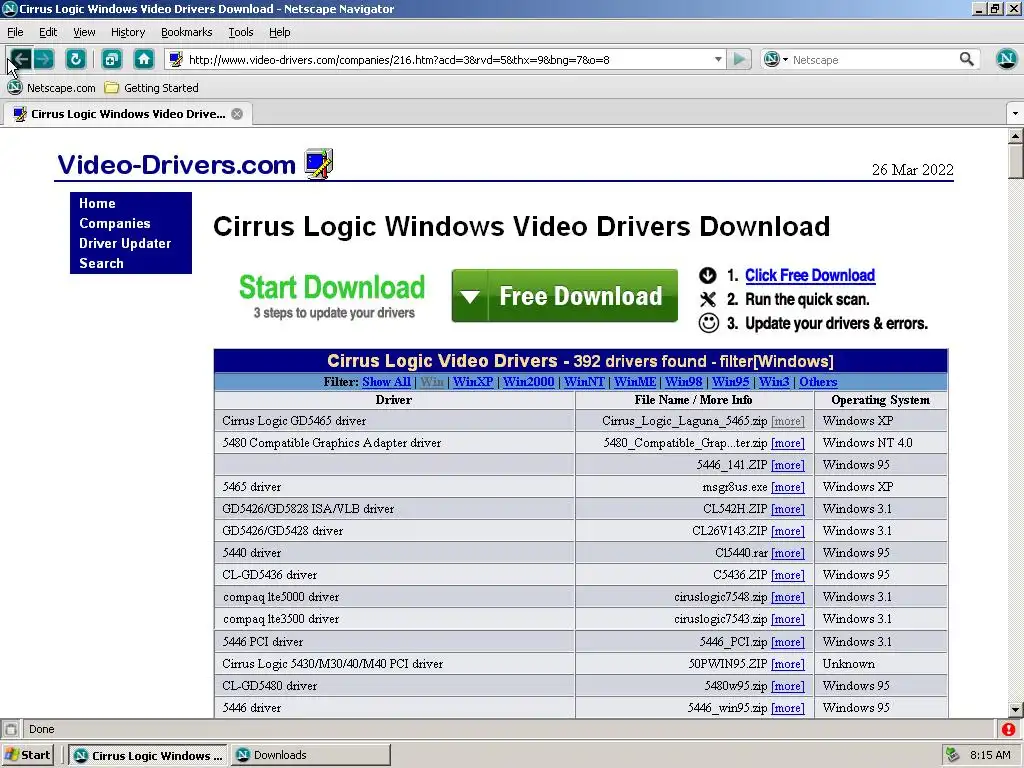The image size is (1024, 768).
Task: Click the system tray network icon
Action: [953, 755]
